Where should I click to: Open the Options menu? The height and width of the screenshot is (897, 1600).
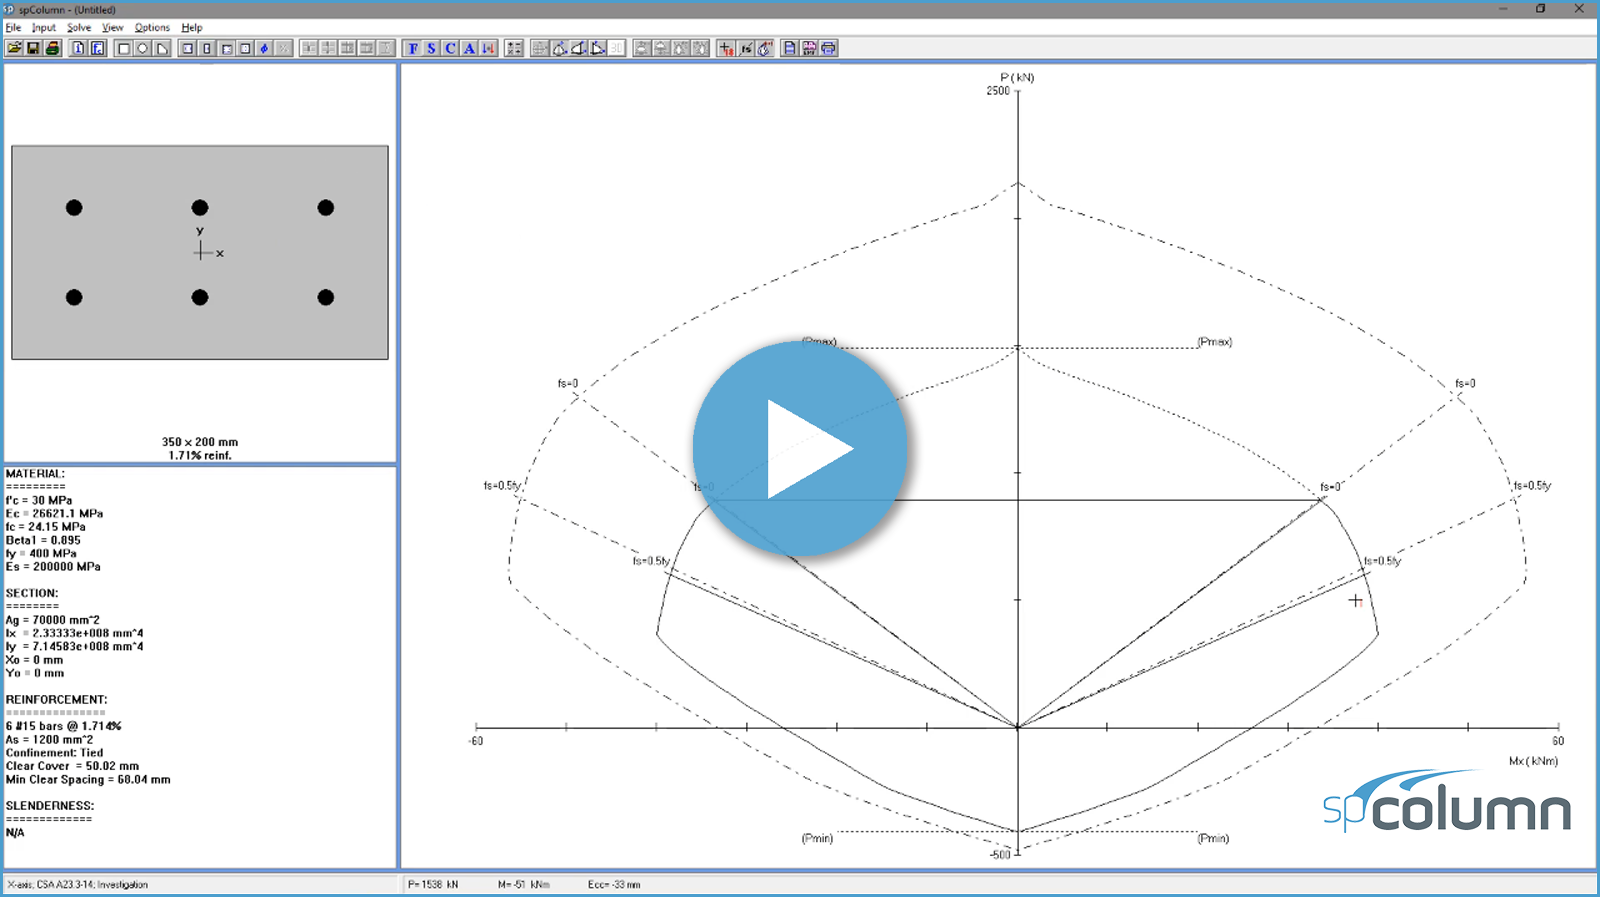[152, 28]
